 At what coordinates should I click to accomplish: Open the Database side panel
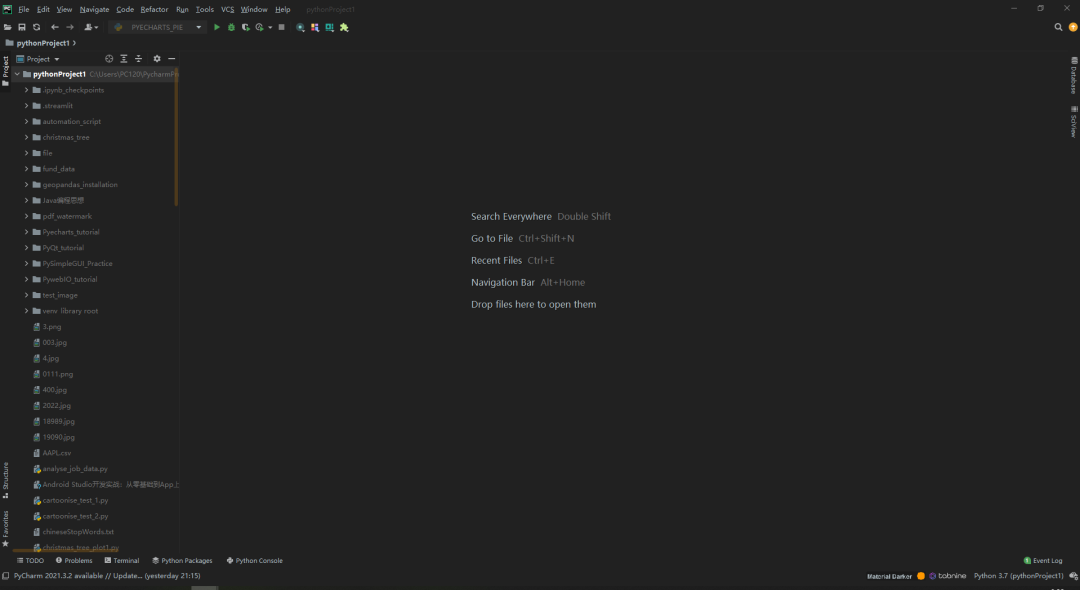coord(1074,78)
